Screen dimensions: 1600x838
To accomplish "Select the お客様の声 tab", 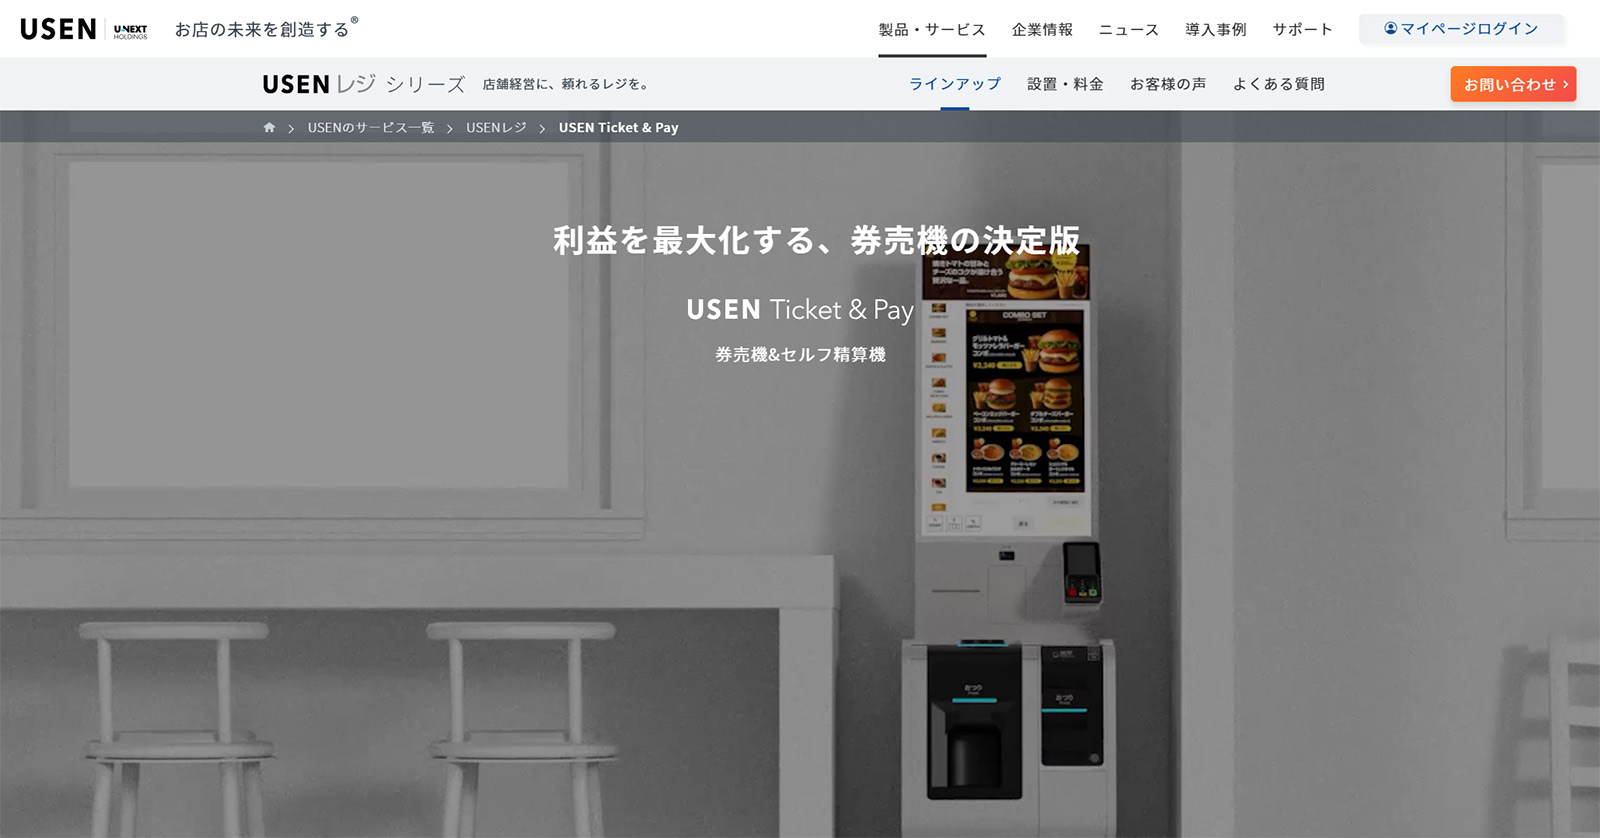I will 1168,84.
